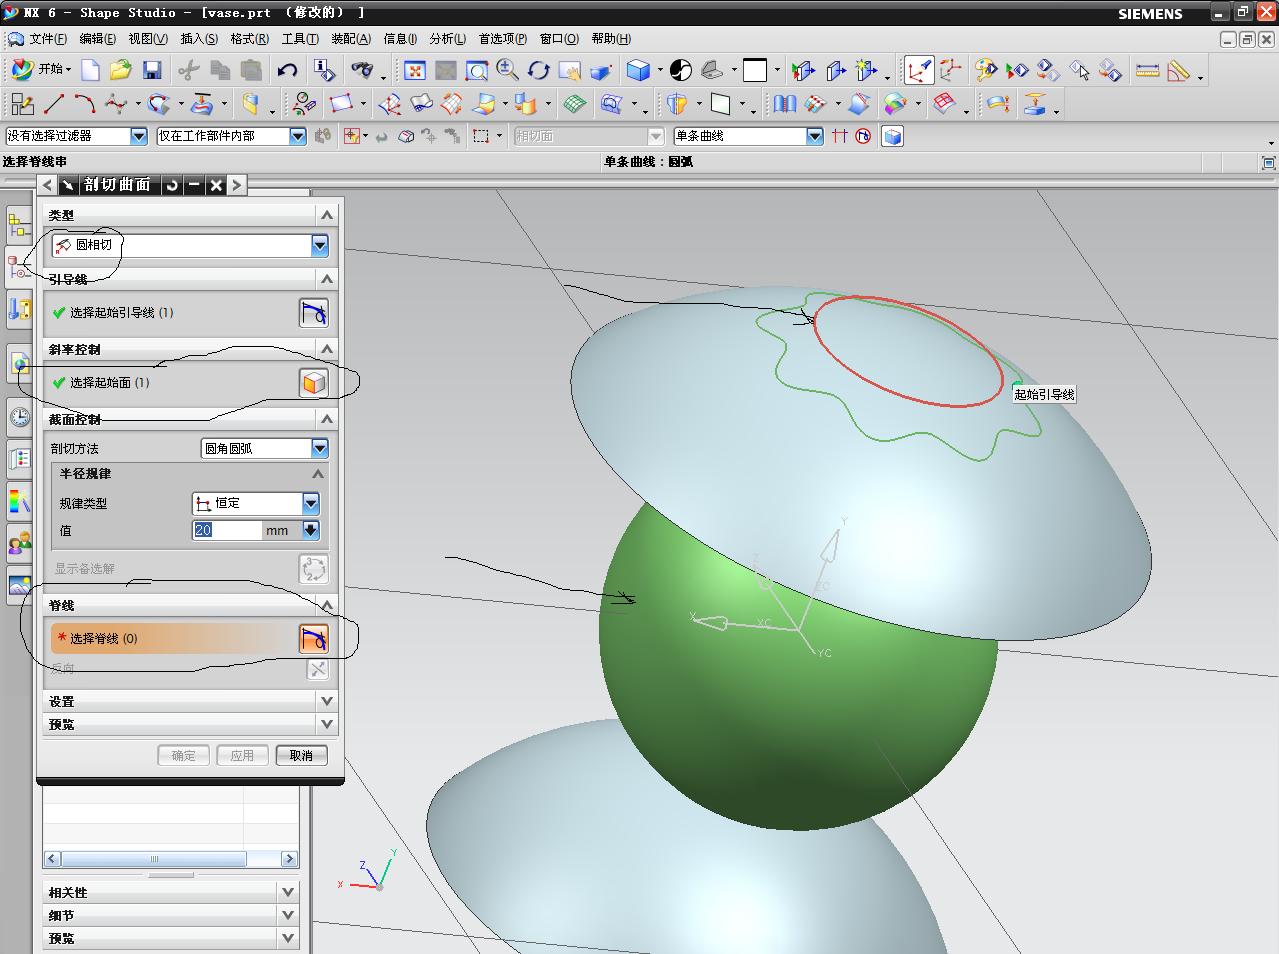Open the sketch tool icon

pos(22,103)
